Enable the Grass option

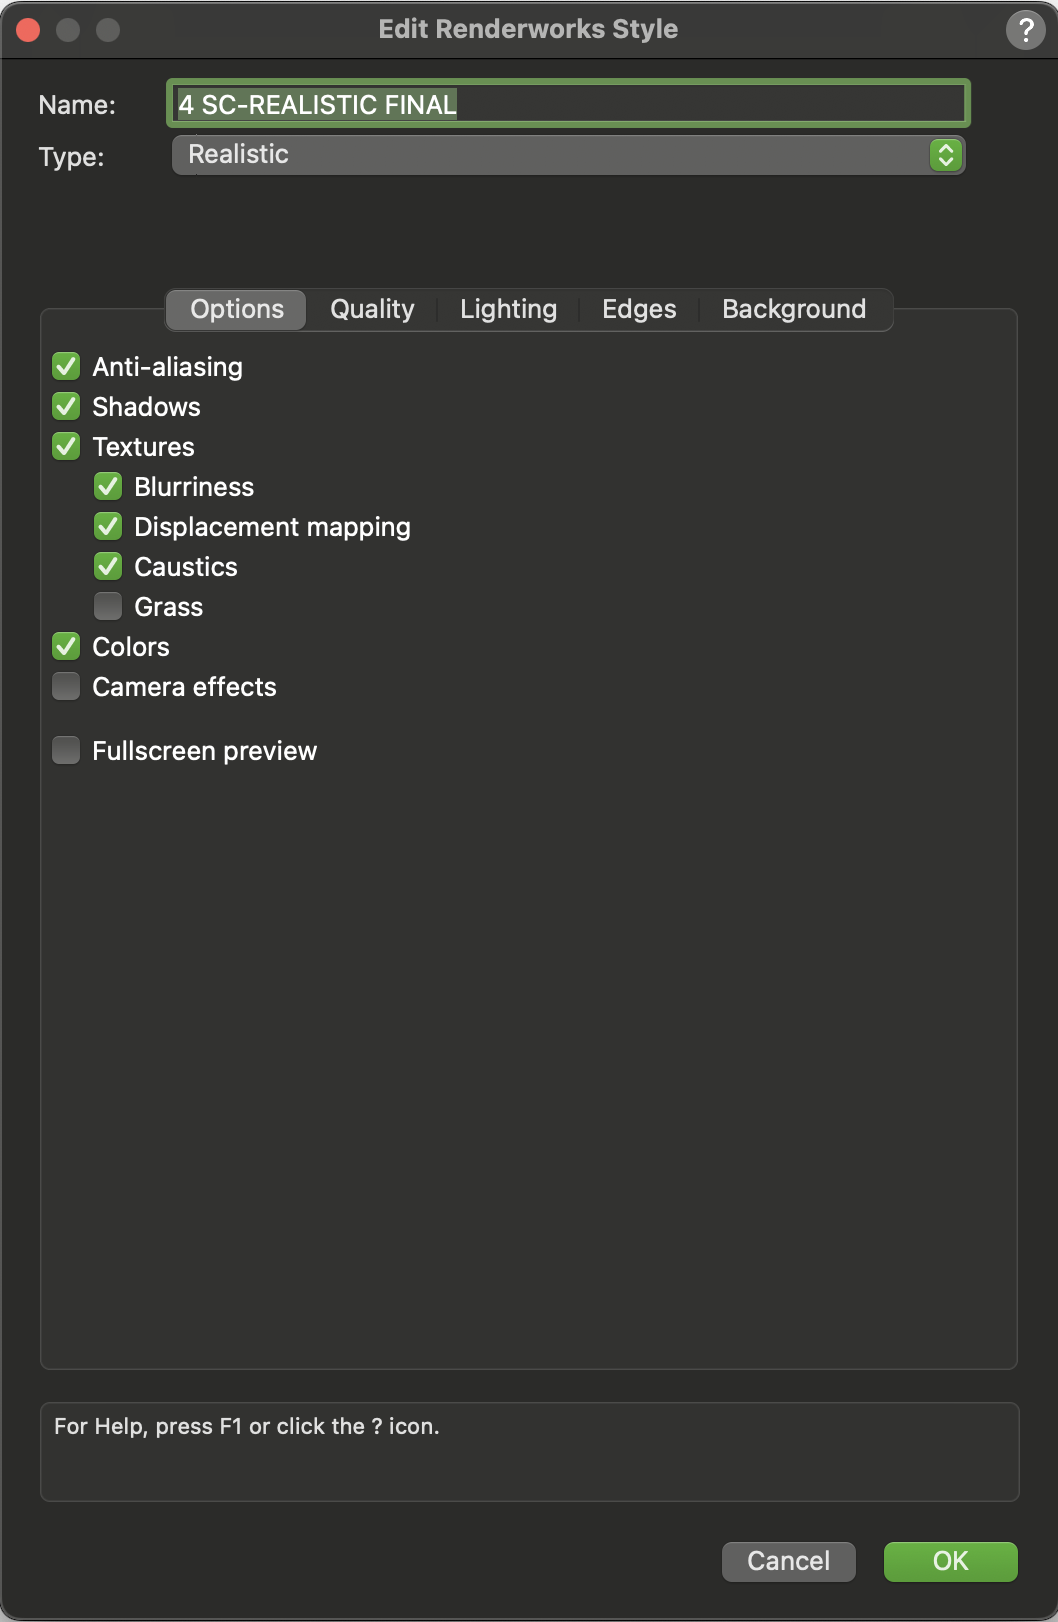tap(107, 606)
